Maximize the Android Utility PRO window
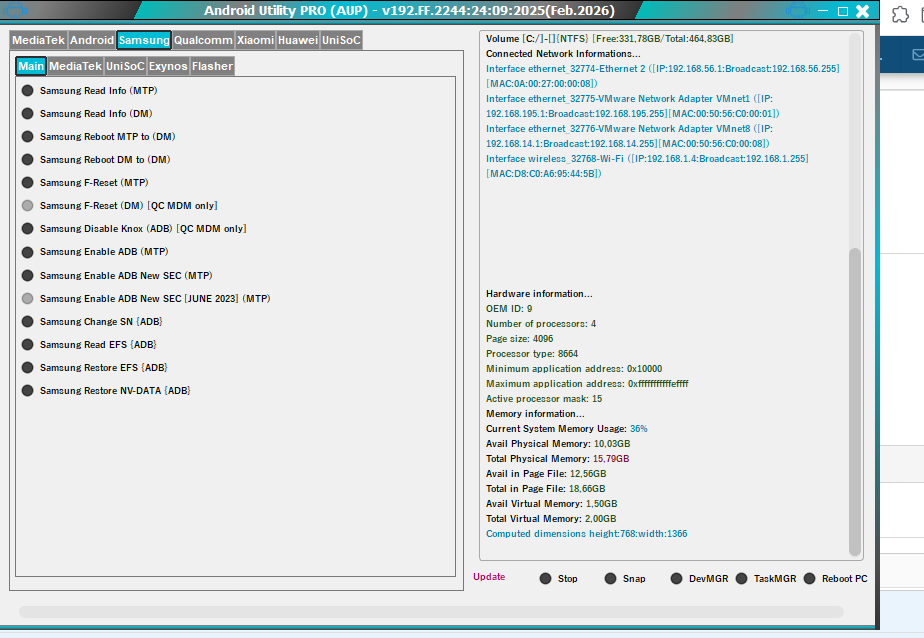924x638 pixels. point(843,11)
